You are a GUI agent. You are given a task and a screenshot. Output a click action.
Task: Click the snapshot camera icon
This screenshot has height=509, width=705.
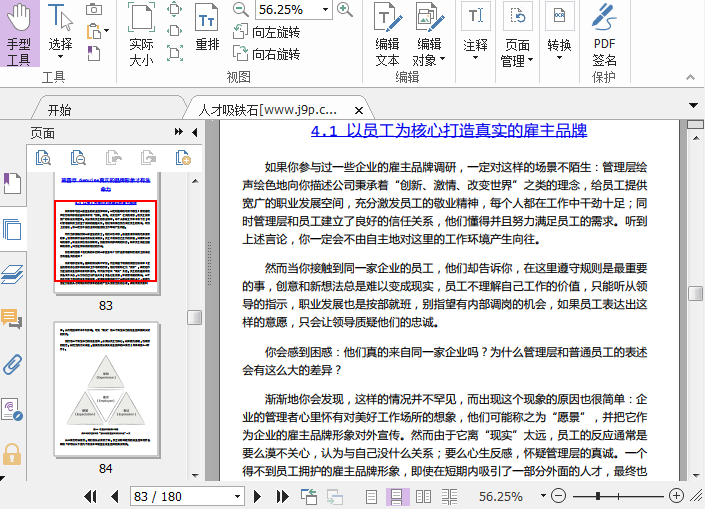pyautogui.click(x=94, y=9)
